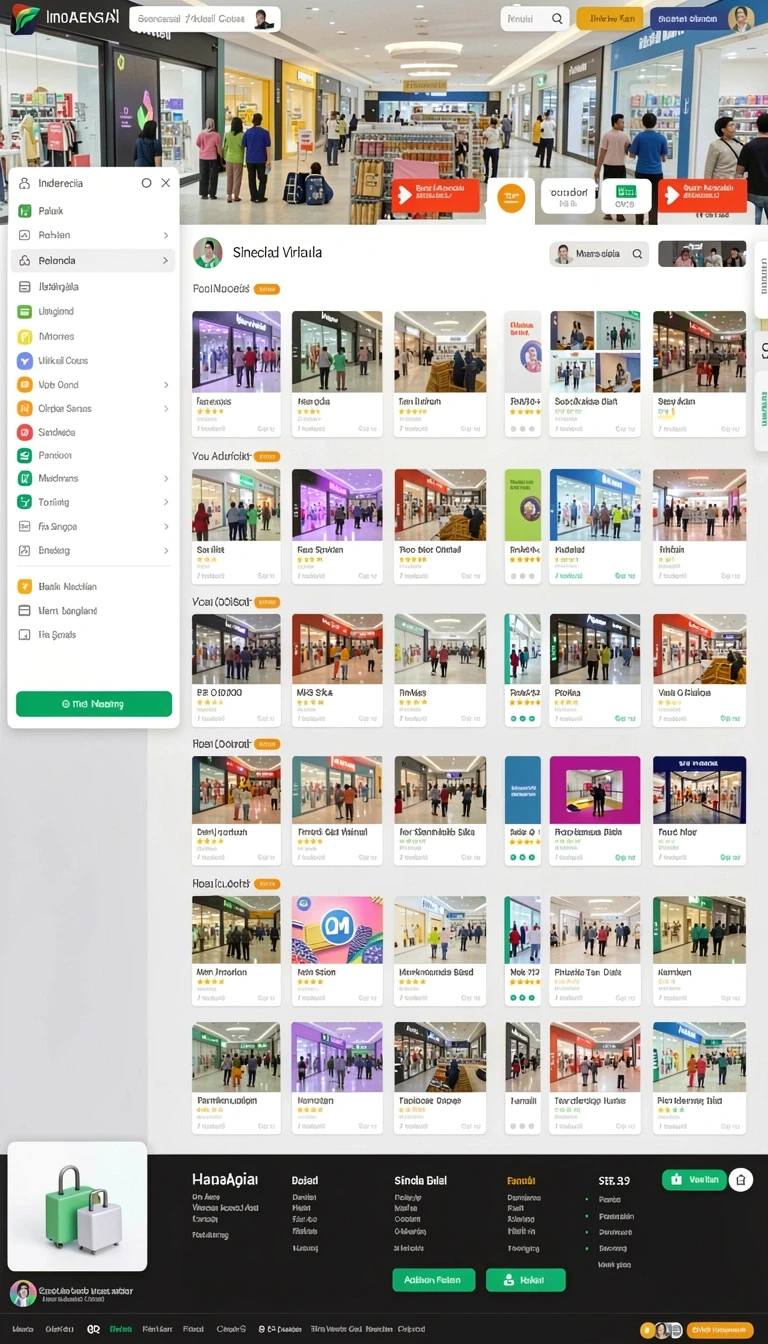Open the pink OM store thumbnail
768x1344 pixels.
[337, 930]
